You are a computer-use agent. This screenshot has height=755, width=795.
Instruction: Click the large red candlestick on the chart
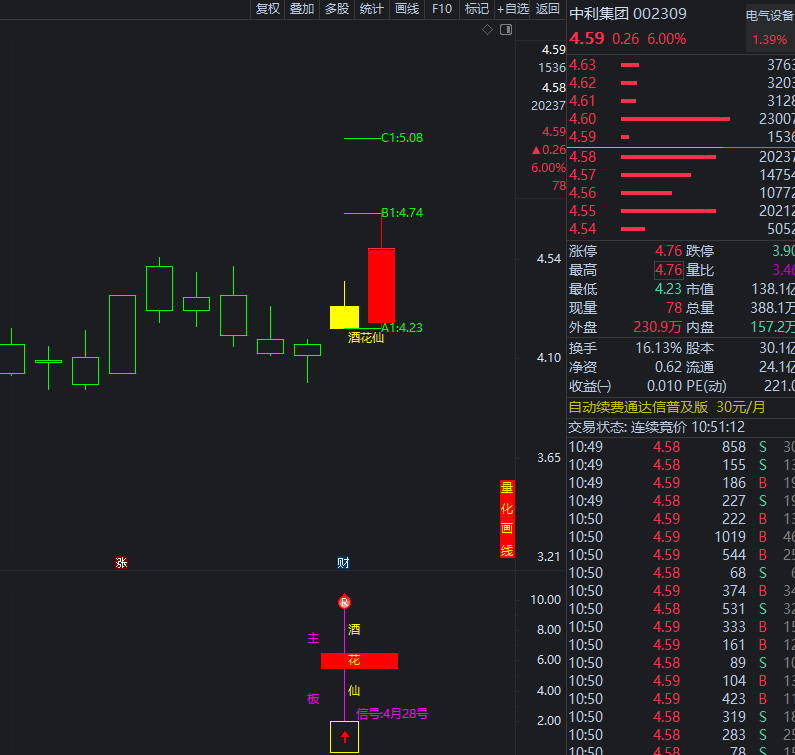click(381, 285)
